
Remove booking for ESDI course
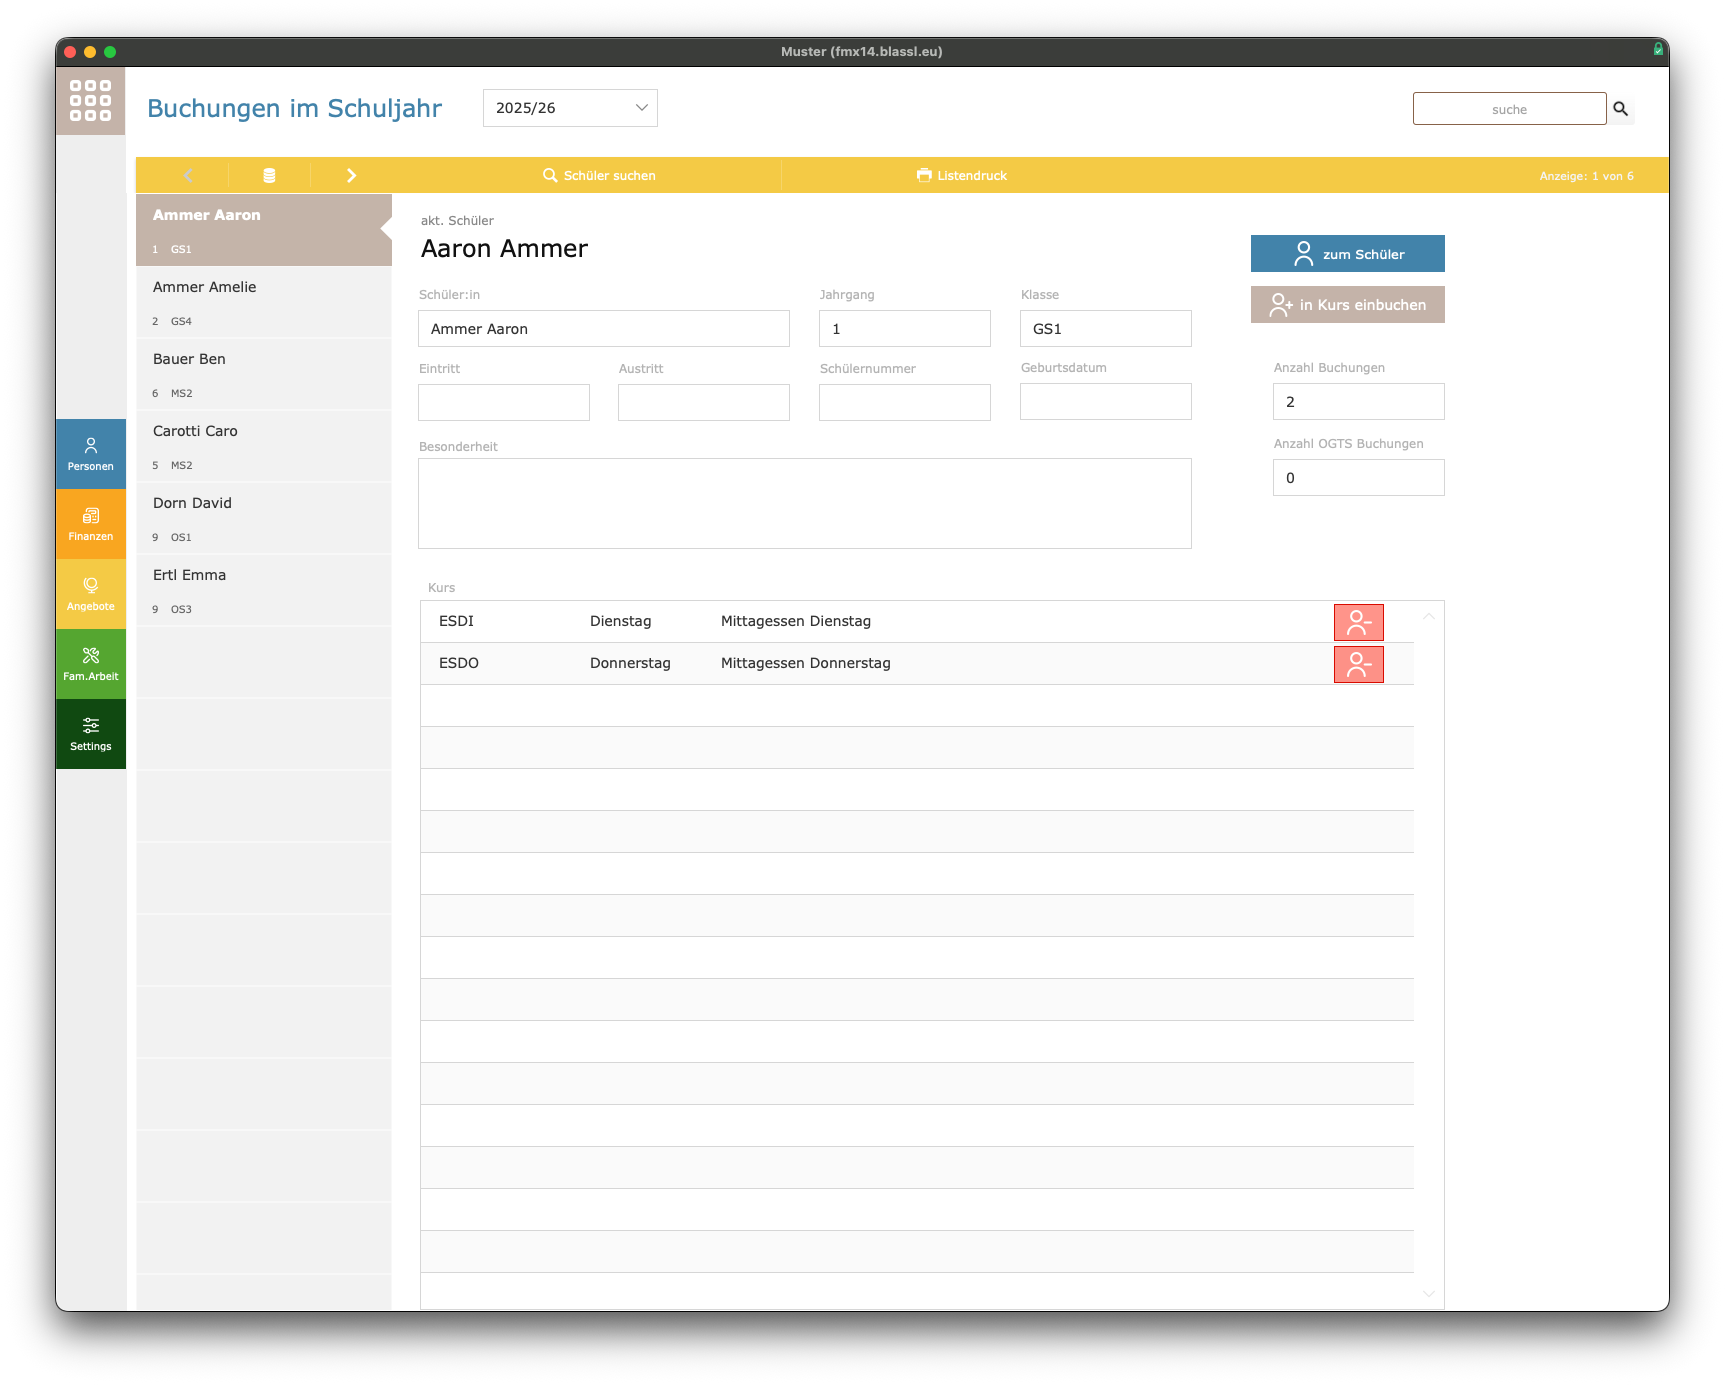click(1358, 622)
